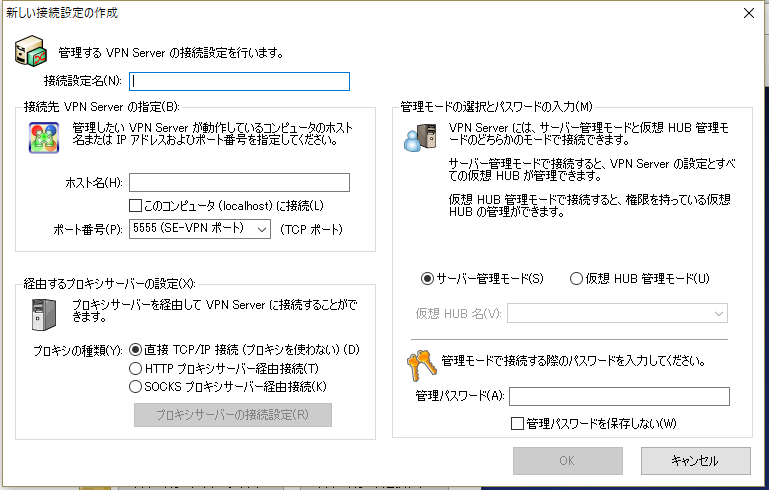This screenshot has width=769, height=490.
Task: Click the golden keys password icon
Action: coord(420,364)
